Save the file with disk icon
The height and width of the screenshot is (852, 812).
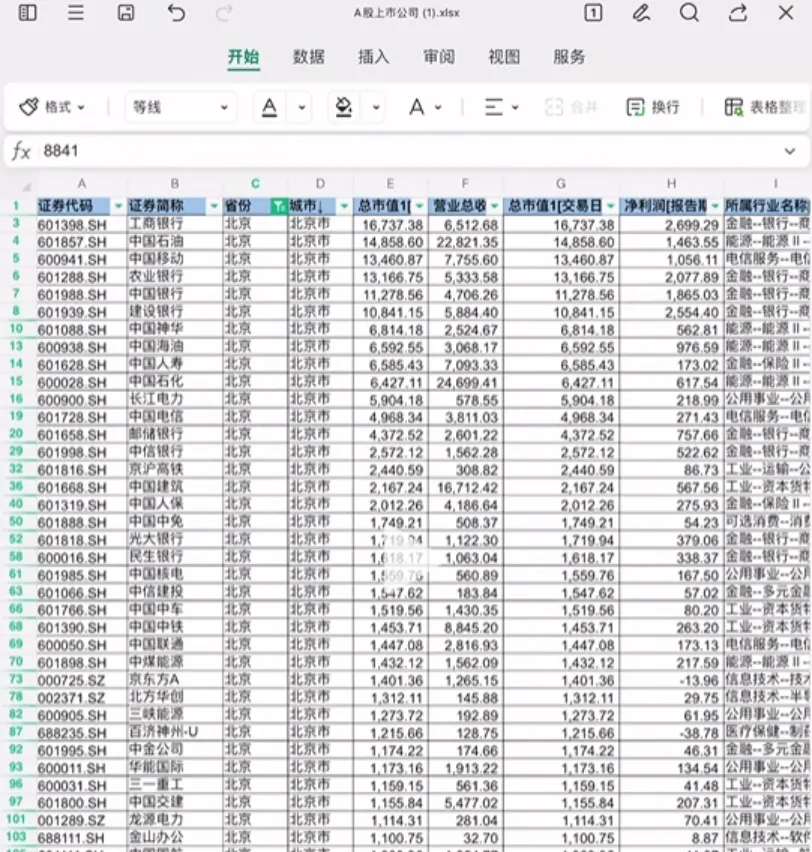click(x=126, y=12)
